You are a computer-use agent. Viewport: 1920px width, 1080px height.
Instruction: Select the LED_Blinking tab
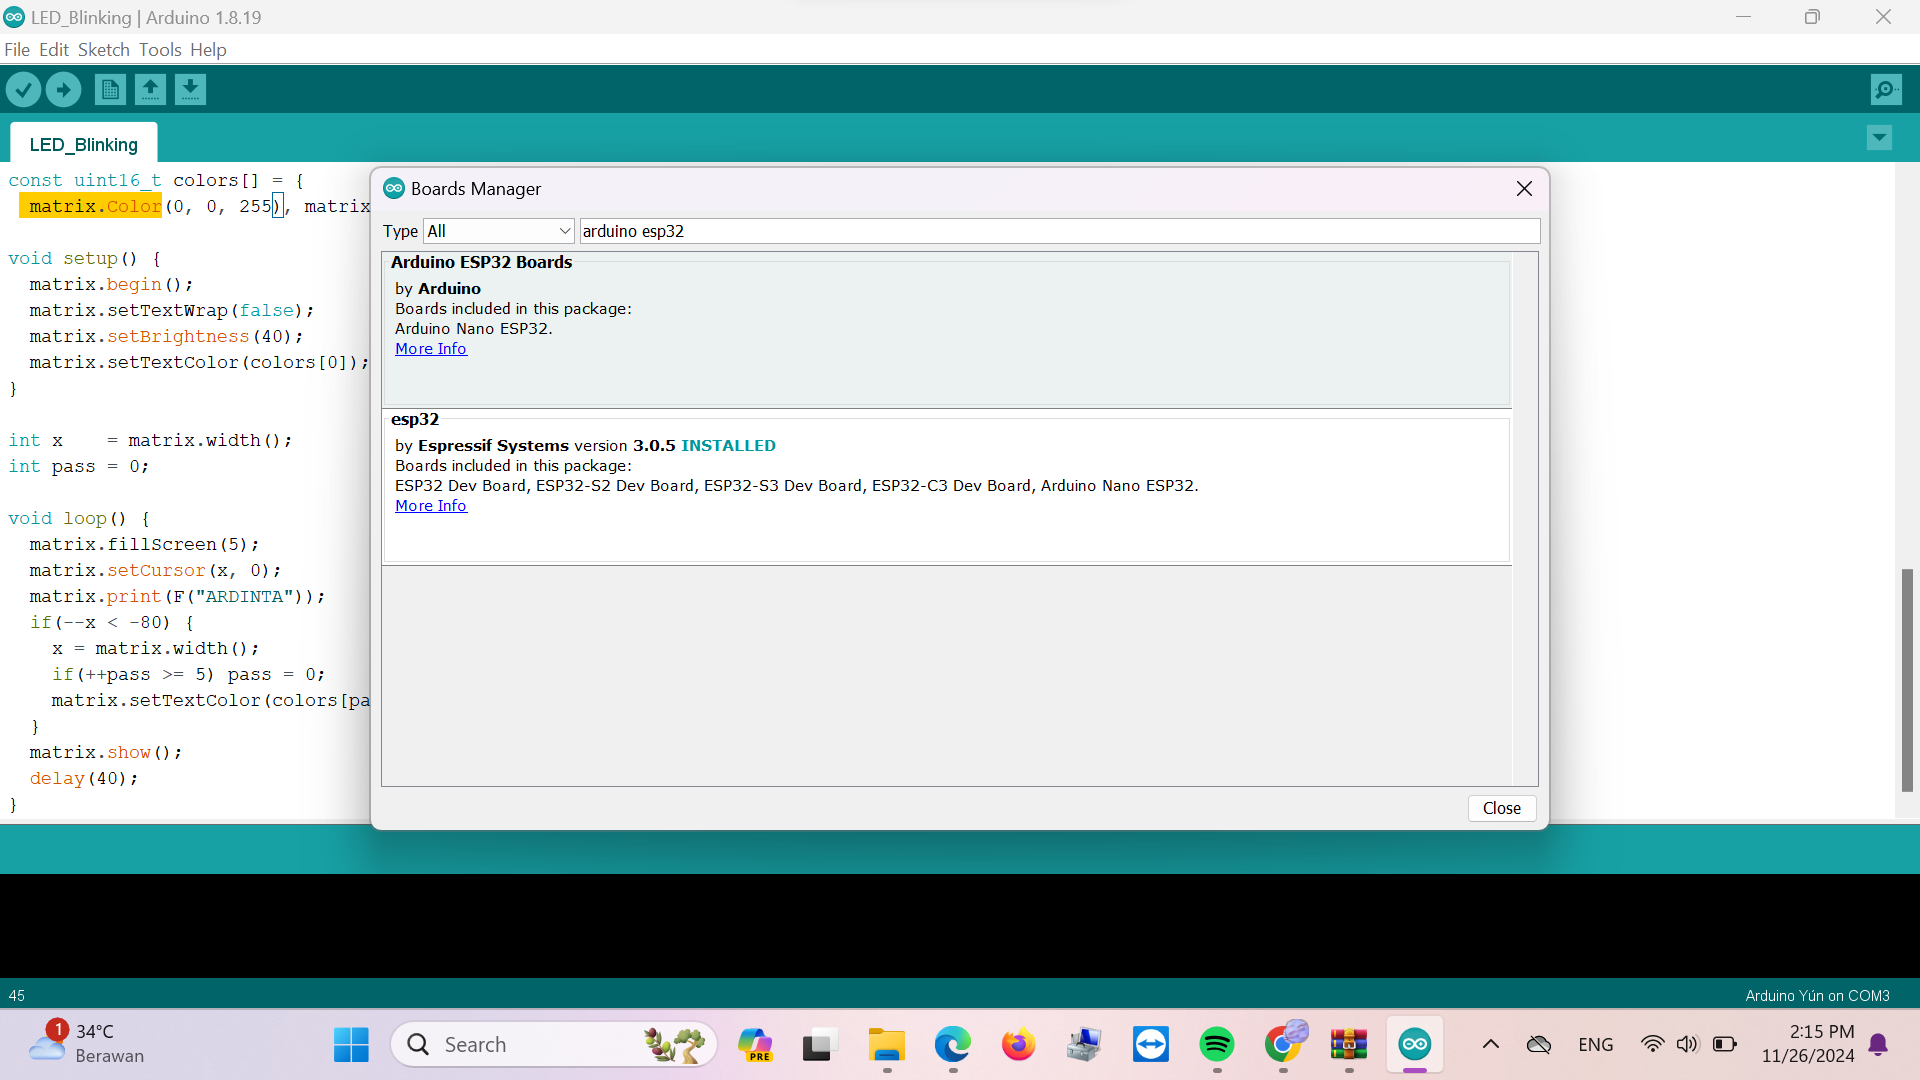click(x=84, y=145)
